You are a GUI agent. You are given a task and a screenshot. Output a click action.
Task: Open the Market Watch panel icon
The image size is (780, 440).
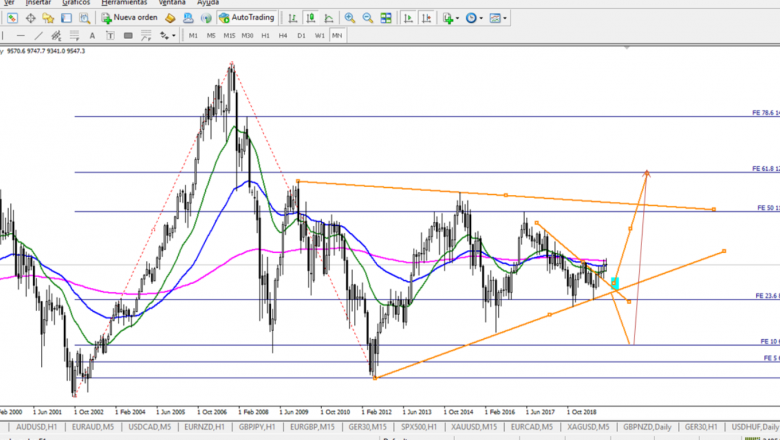click(x=12, y=18)
